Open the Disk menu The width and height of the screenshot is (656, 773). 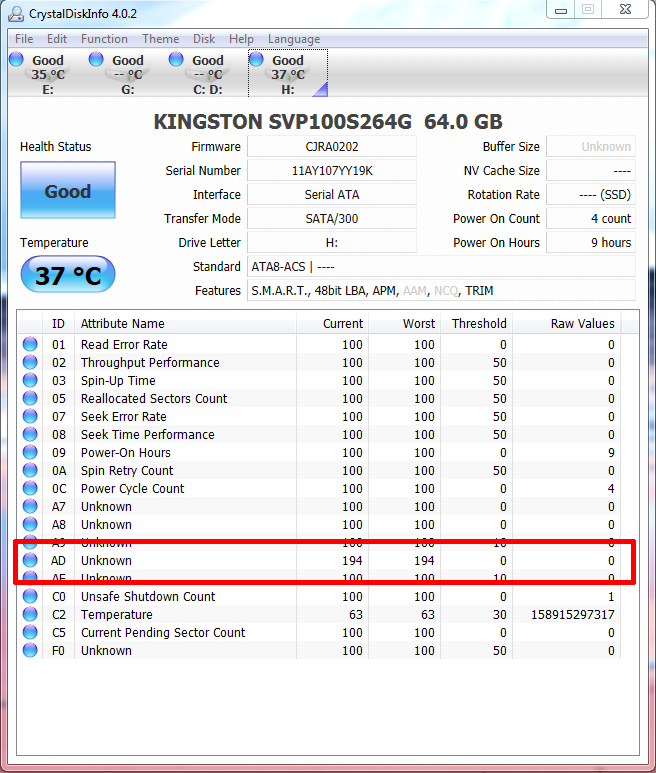click(x=204, y=39)
